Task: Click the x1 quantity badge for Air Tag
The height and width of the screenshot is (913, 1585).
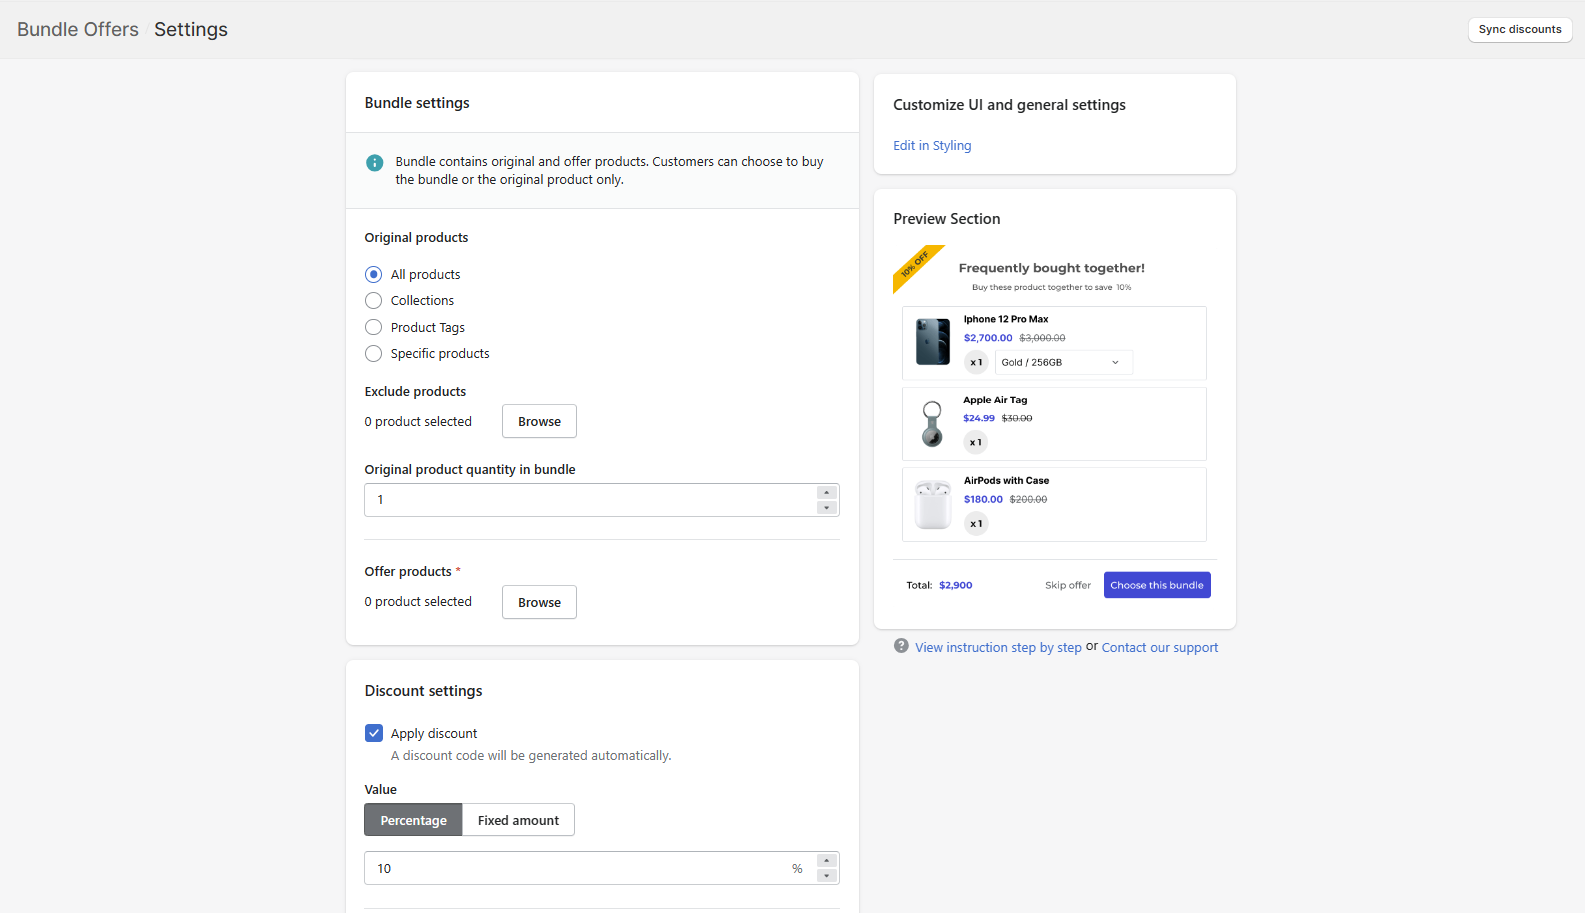Action: 976,442
